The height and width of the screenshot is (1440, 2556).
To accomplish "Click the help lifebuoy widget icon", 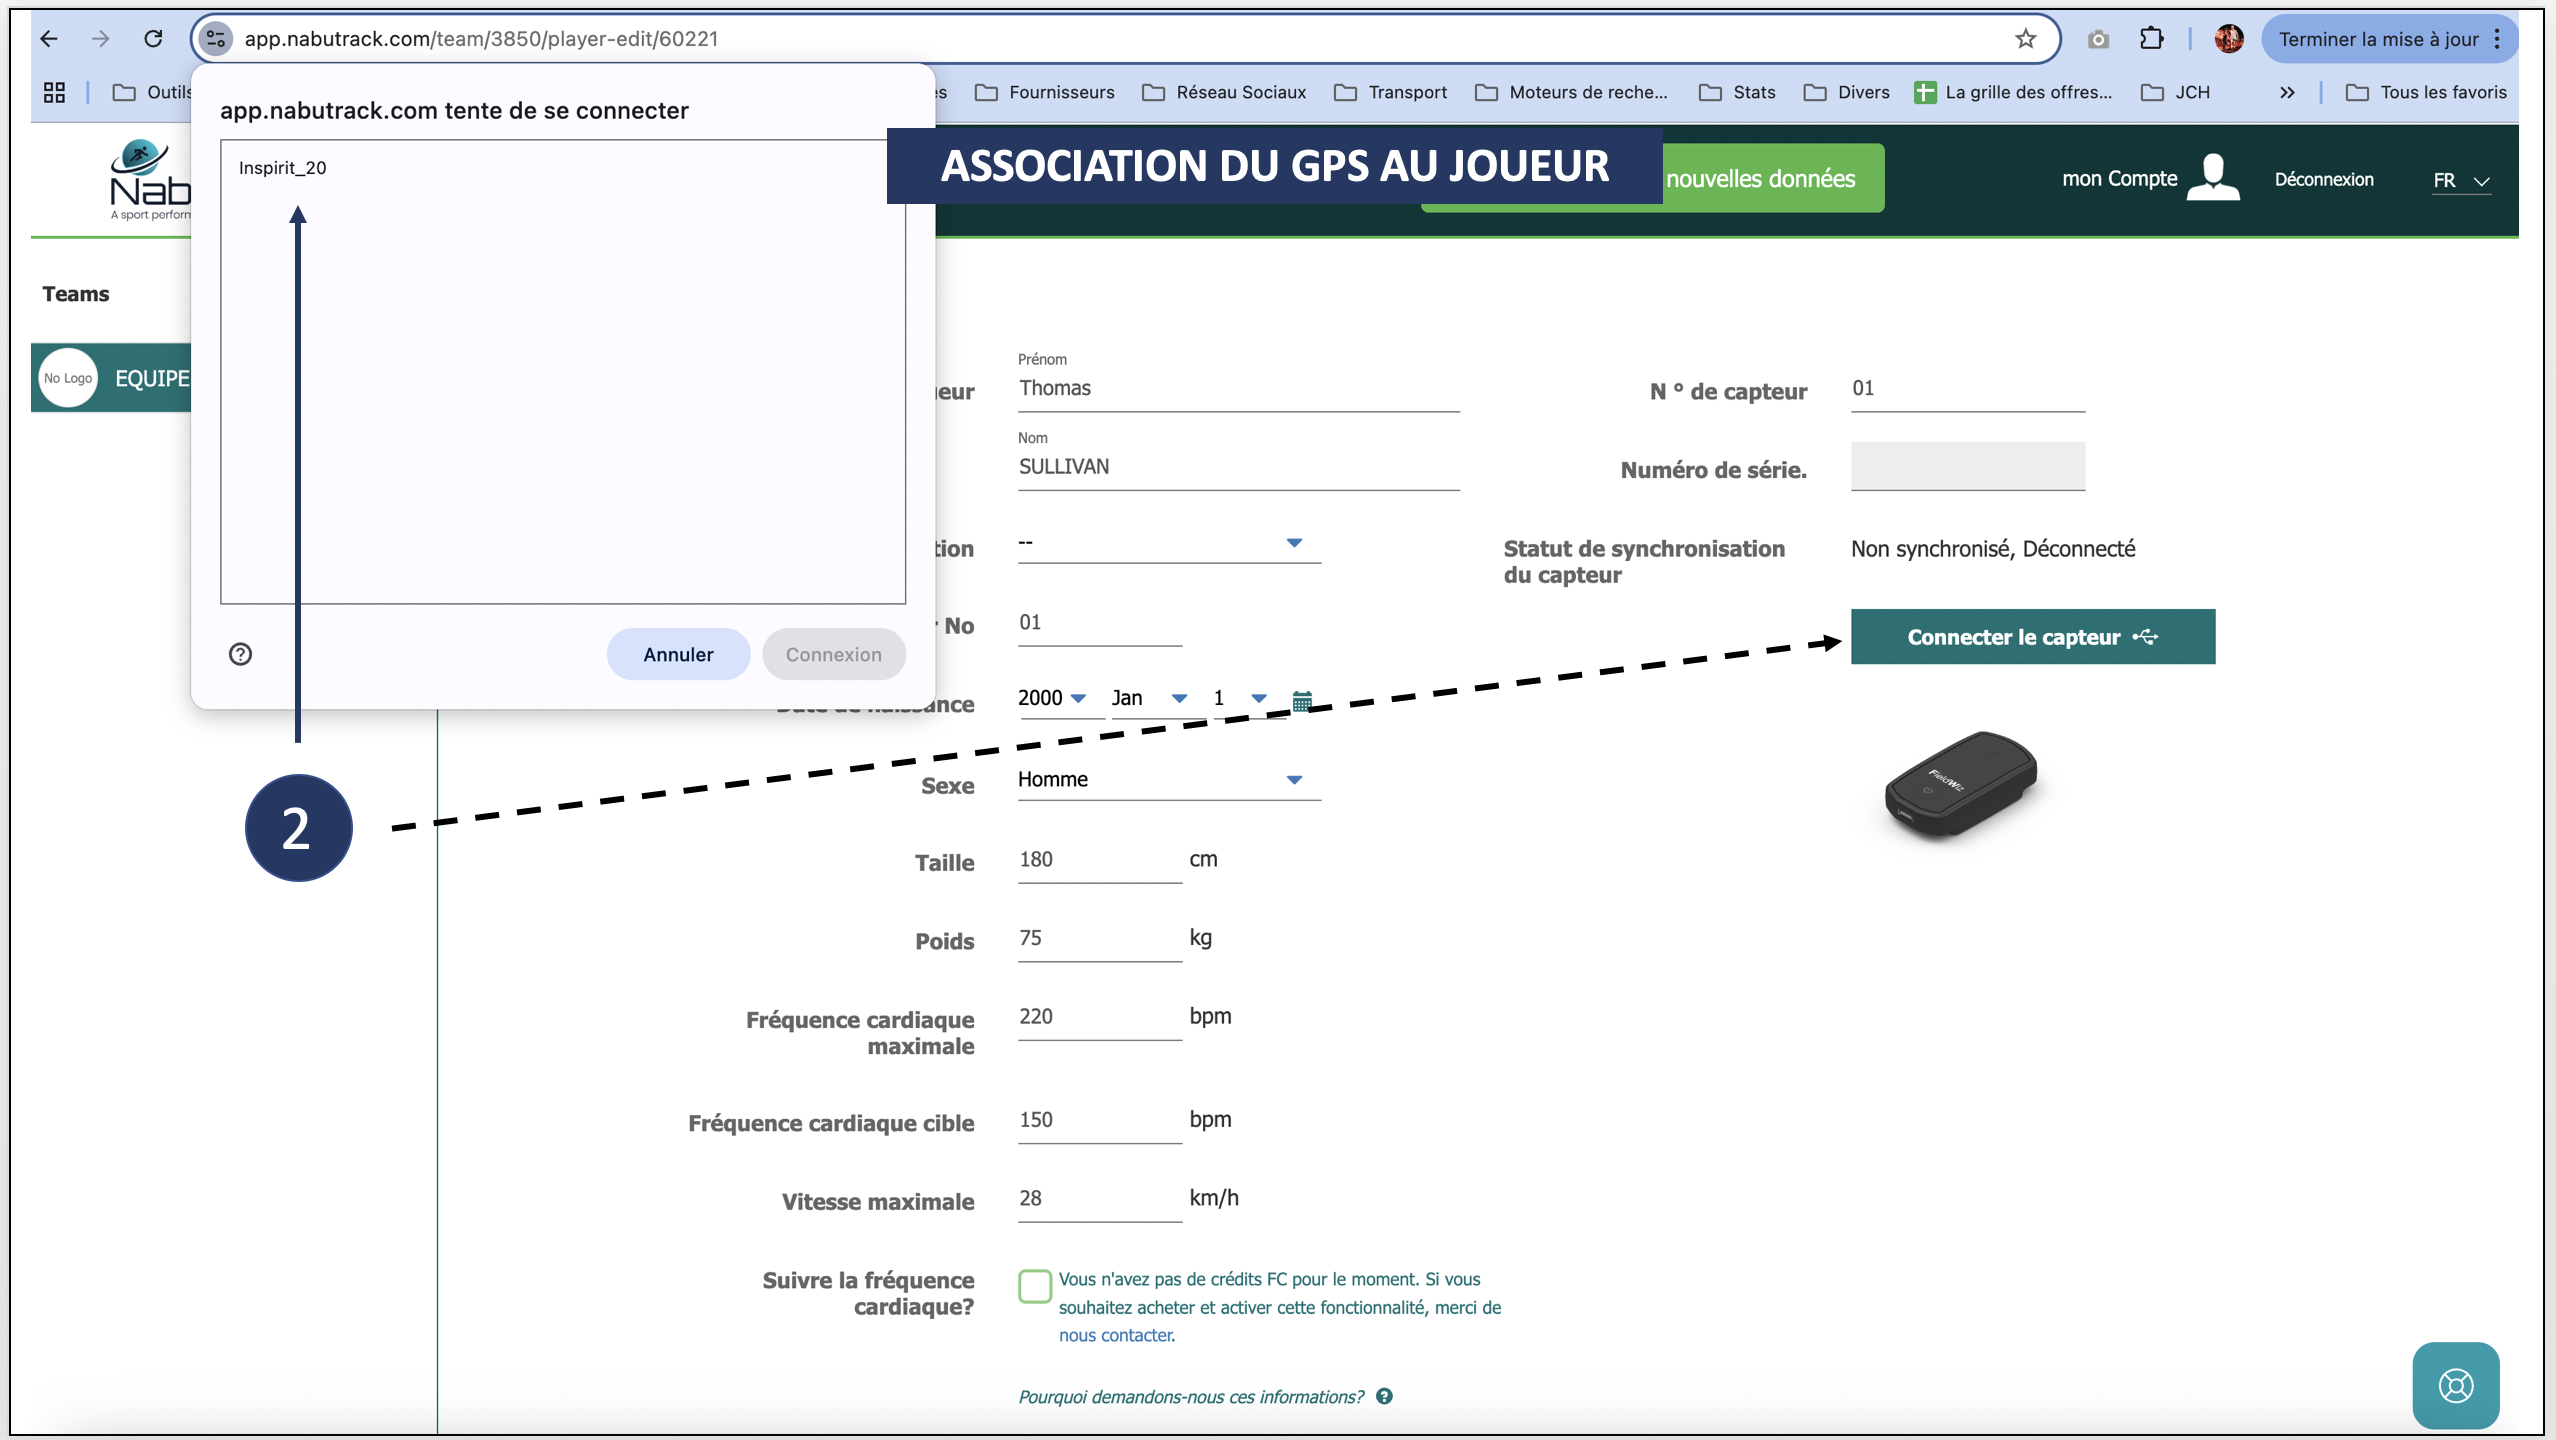I will [2455, 1385].
